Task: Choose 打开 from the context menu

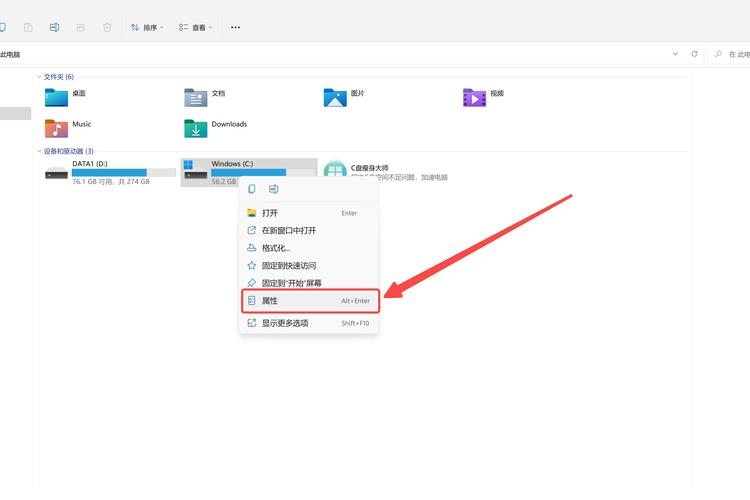Action: pyautogui.click(x=309, y=213)
